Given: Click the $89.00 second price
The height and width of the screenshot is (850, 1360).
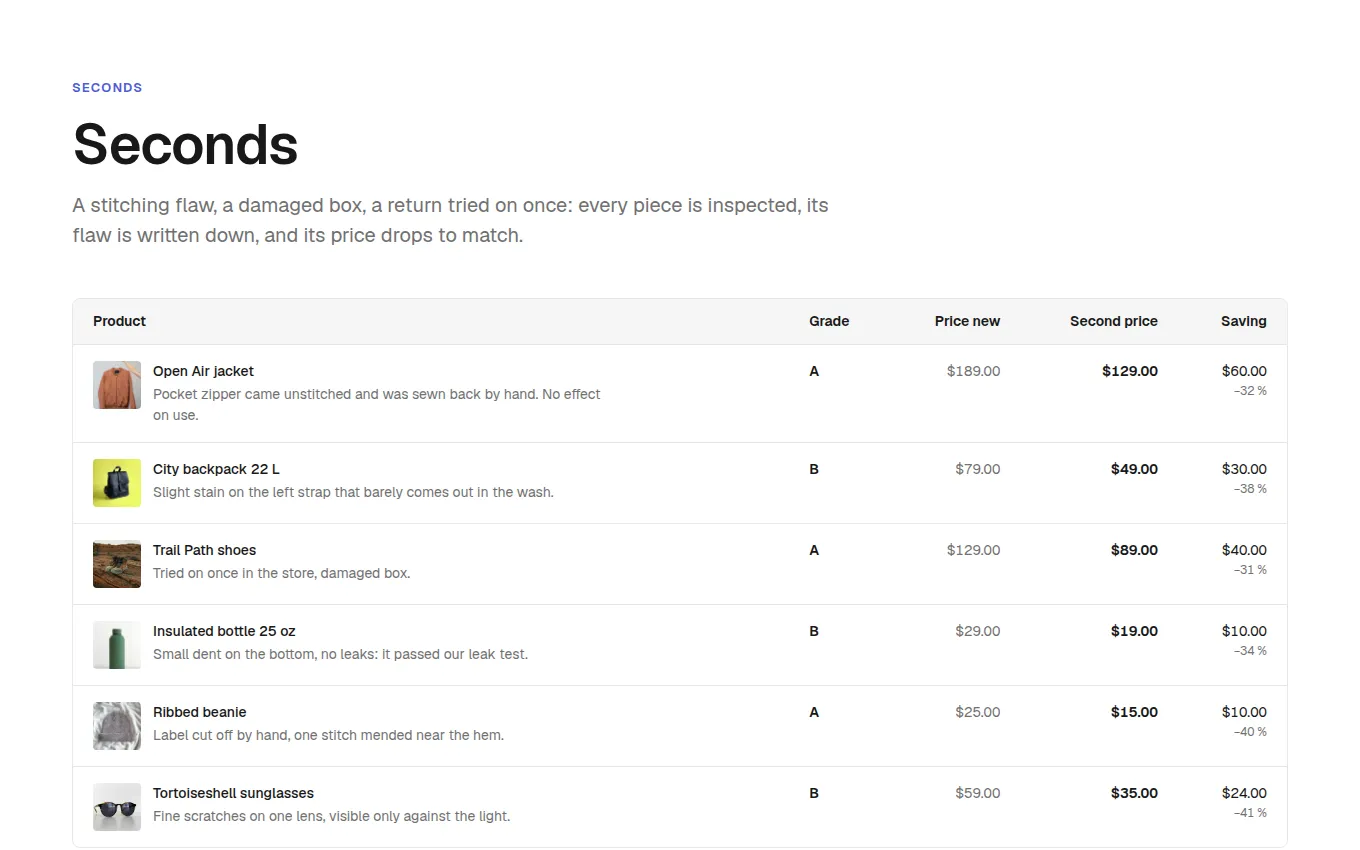Looking at the screenshot, I should click(1134, 550).
